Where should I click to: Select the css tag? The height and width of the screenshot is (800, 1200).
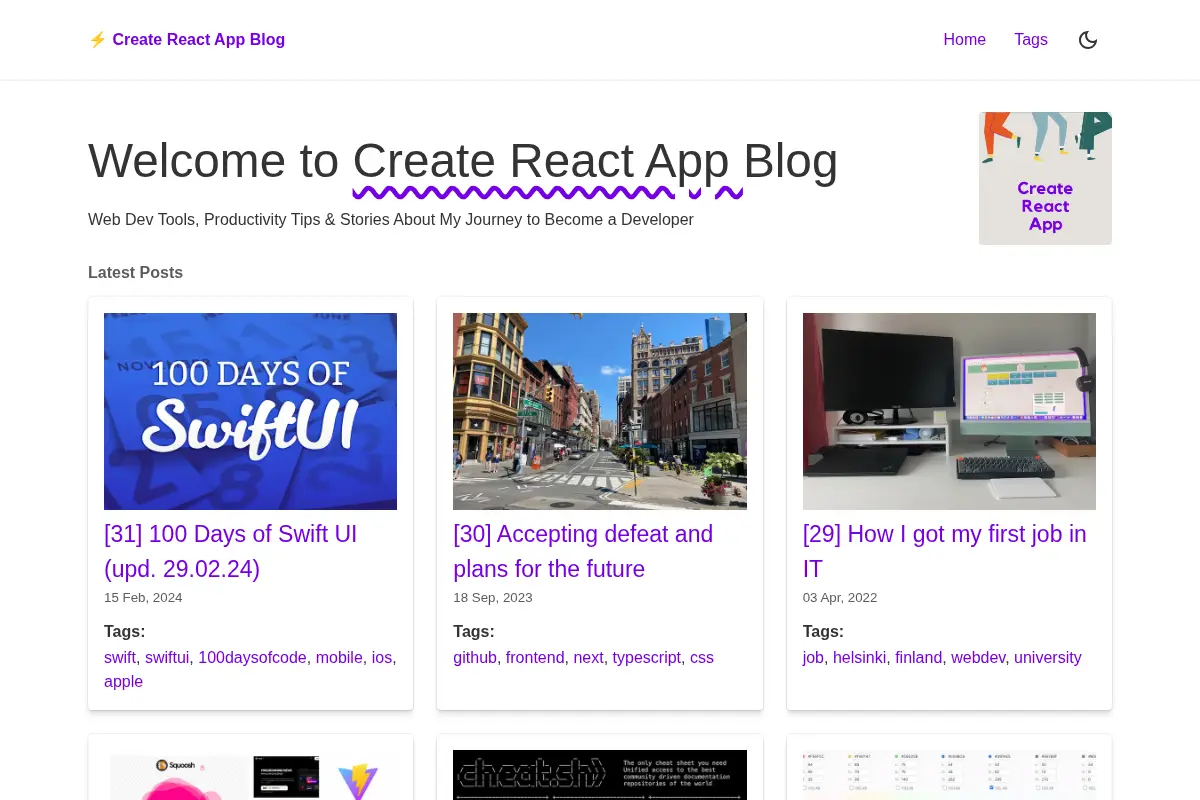702,658
